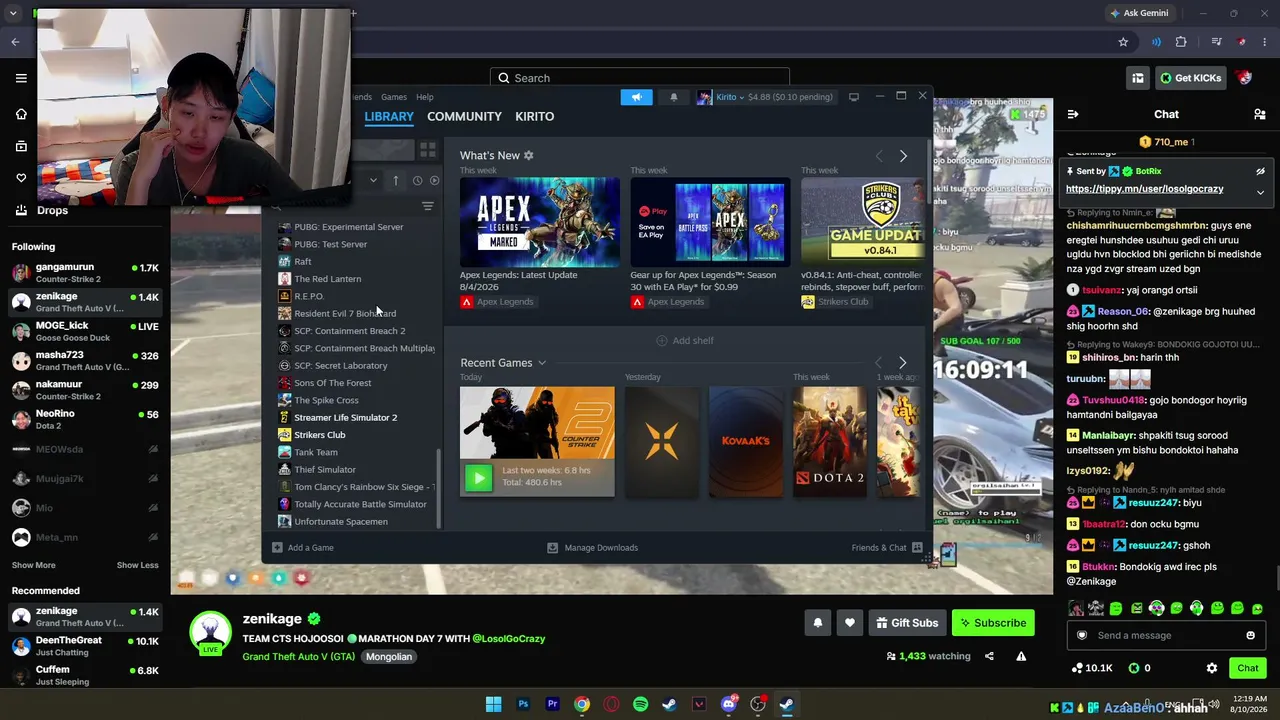This screenshot has width=1280, height=720.
Task: Open the chat users list icon
Action: point(1260,114)
